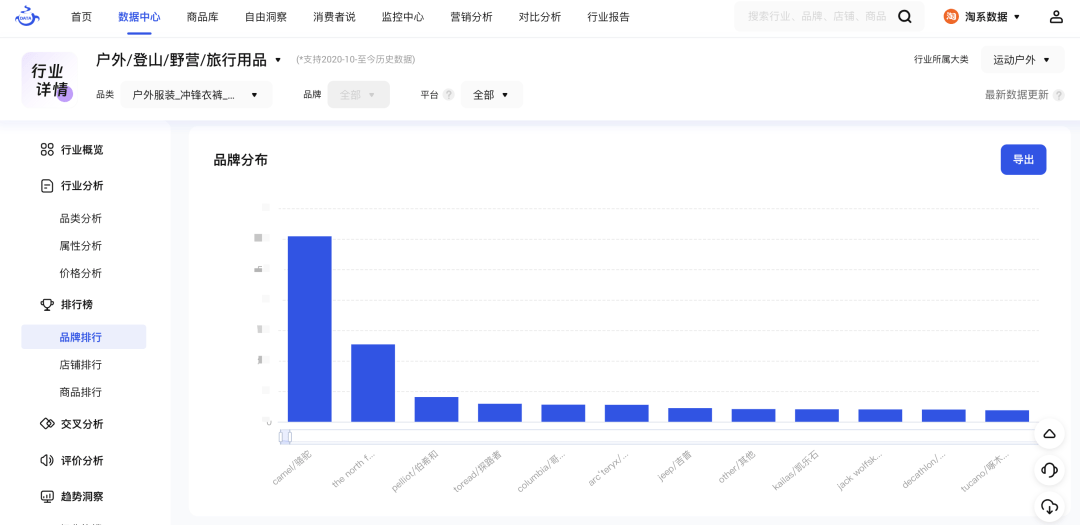1080x525 pixels.
Task: Open 行业报告 in top navigation
Action: click(608, 17)
